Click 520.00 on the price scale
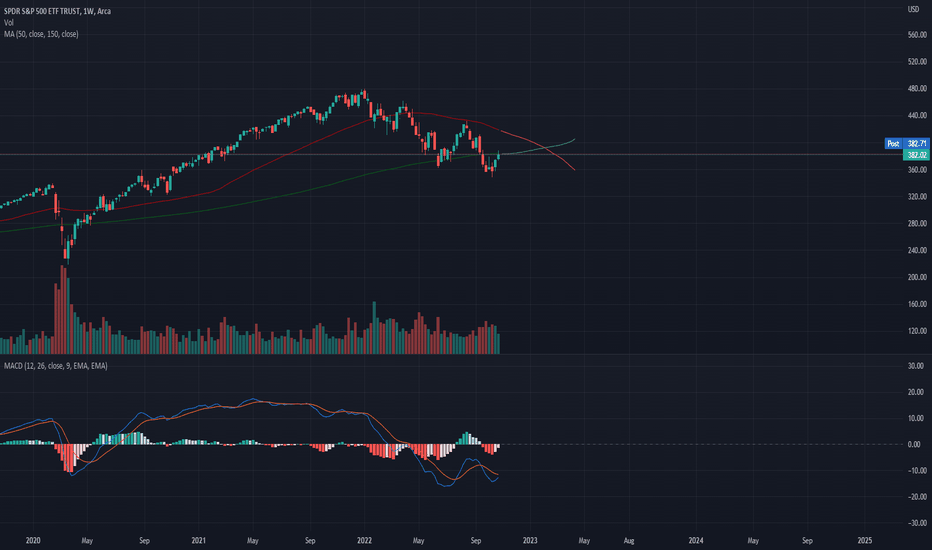The height and width of the screenshot is (550, 932). coord(917,62)
